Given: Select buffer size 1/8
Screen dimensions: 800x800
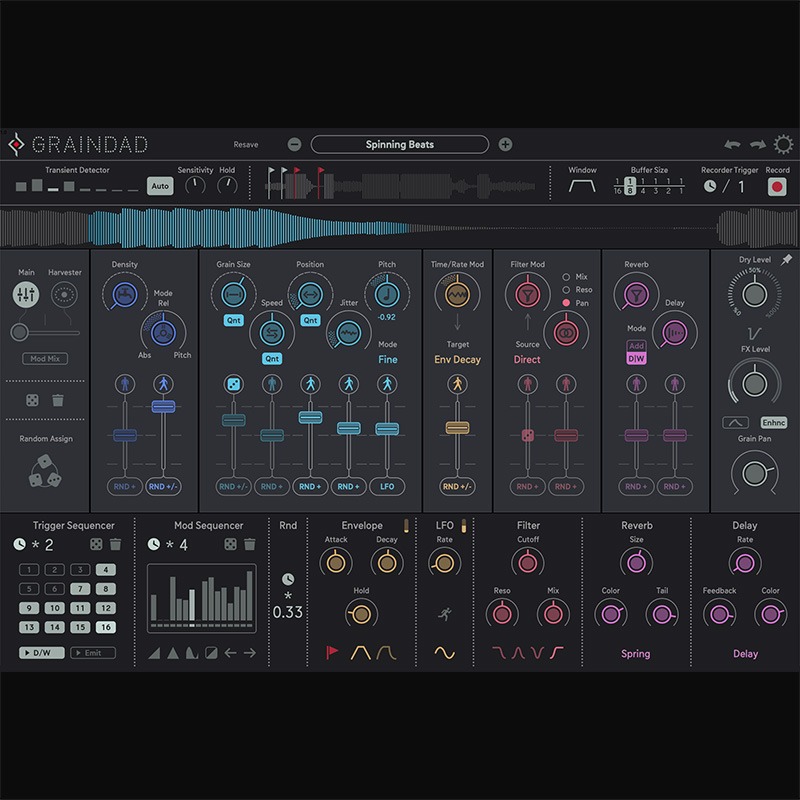Looking at the screenshot, I should click(x=630, y=186).
